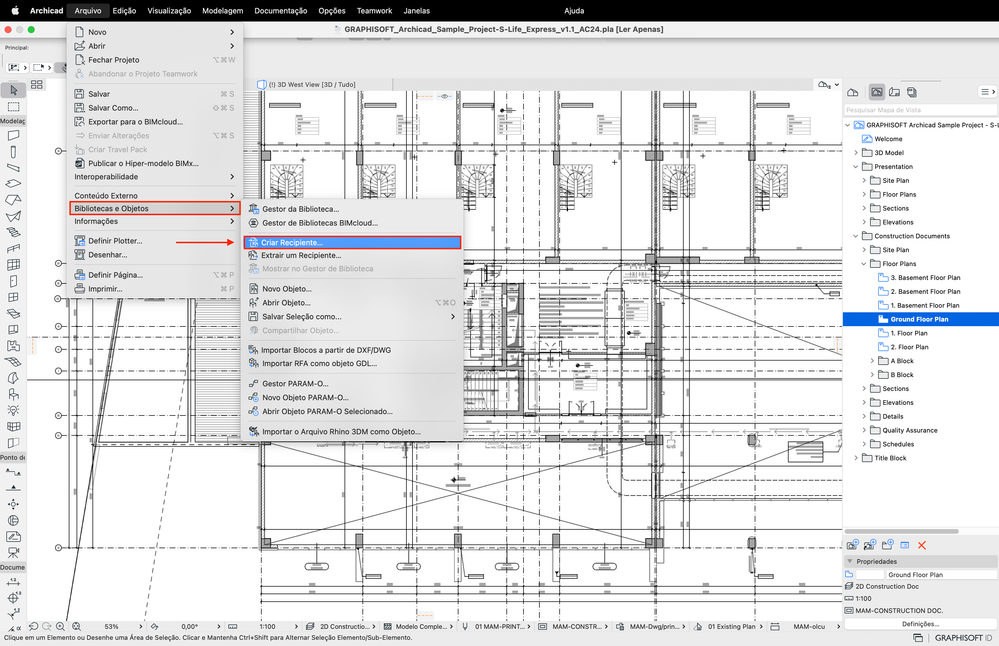Open the Project Map navigator icon
This screenshot has height=646, width=999.
click(x=852, y=92)
